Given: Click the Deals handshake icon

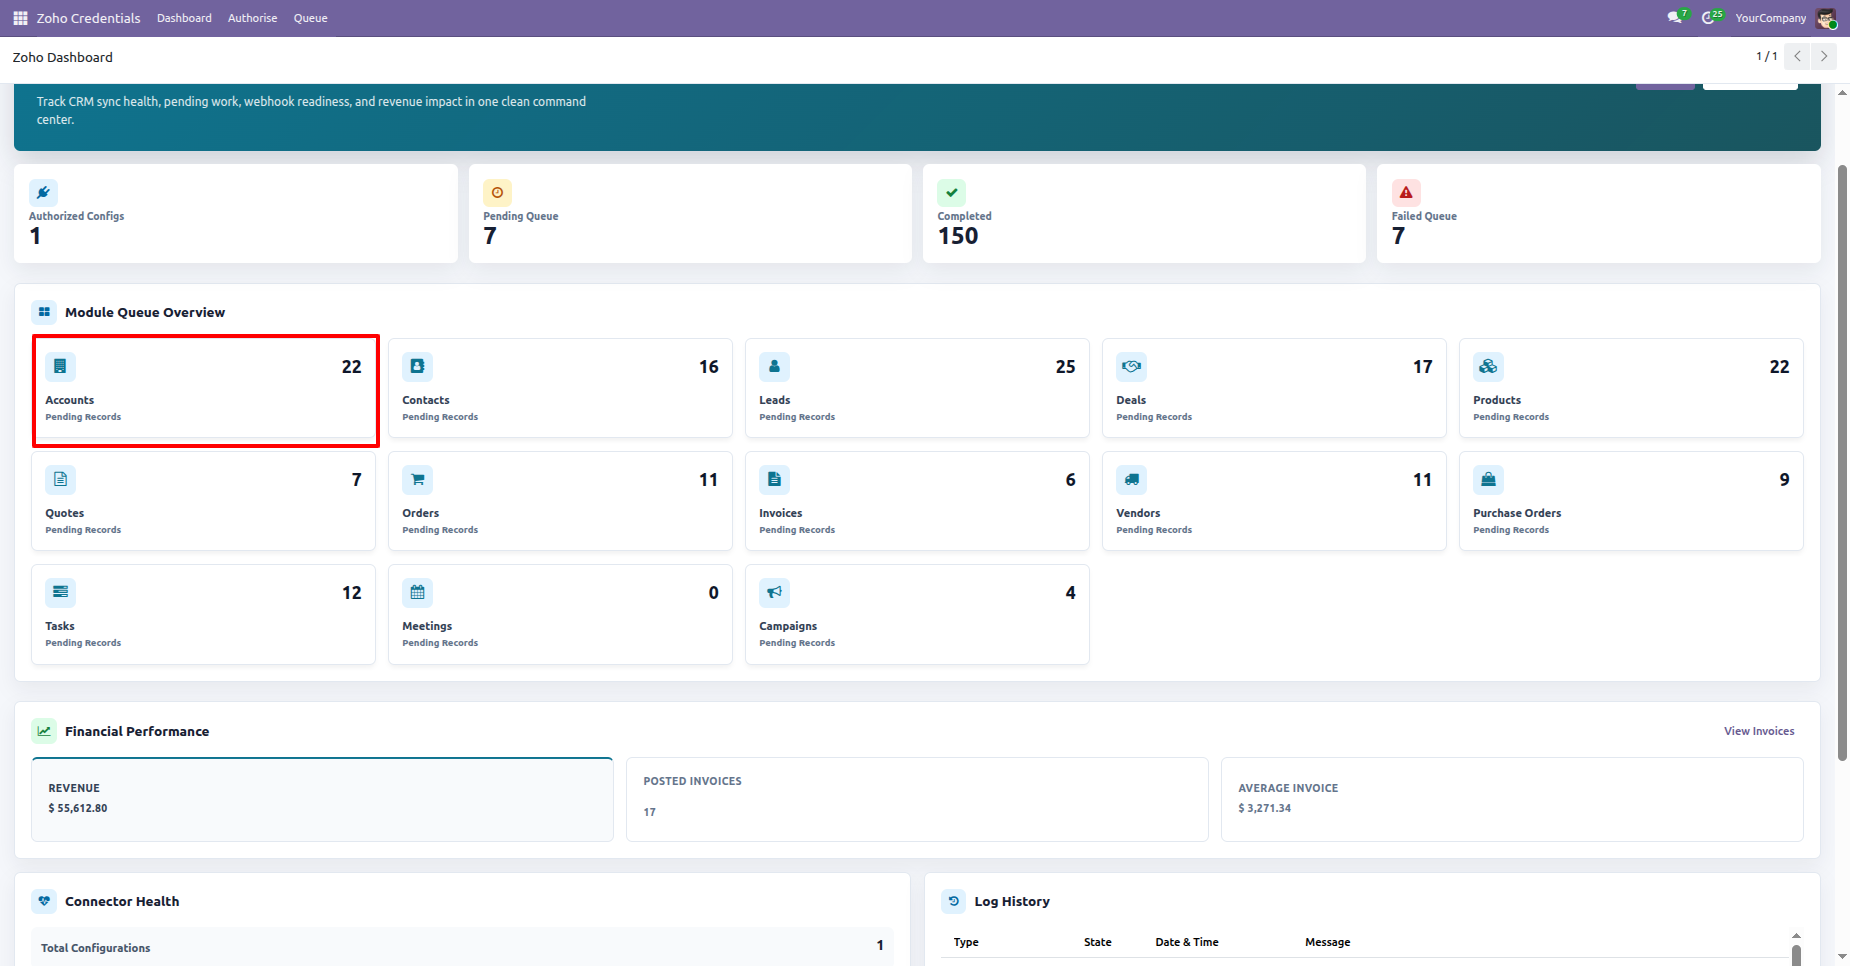Looking at the screenshot, I should click(1131, 367).
